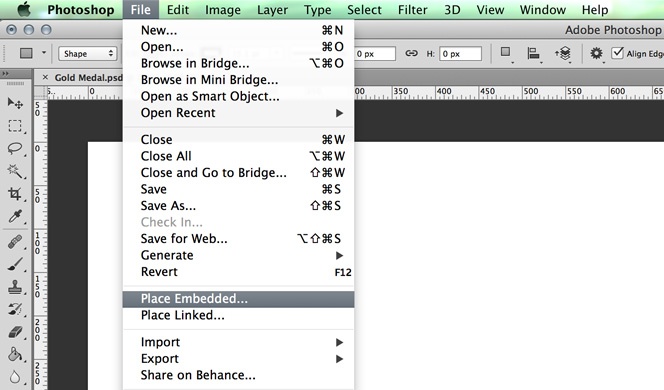Screen dimensions: 664x390
Task: Click Open in the File menu
Action: point(238,47)
